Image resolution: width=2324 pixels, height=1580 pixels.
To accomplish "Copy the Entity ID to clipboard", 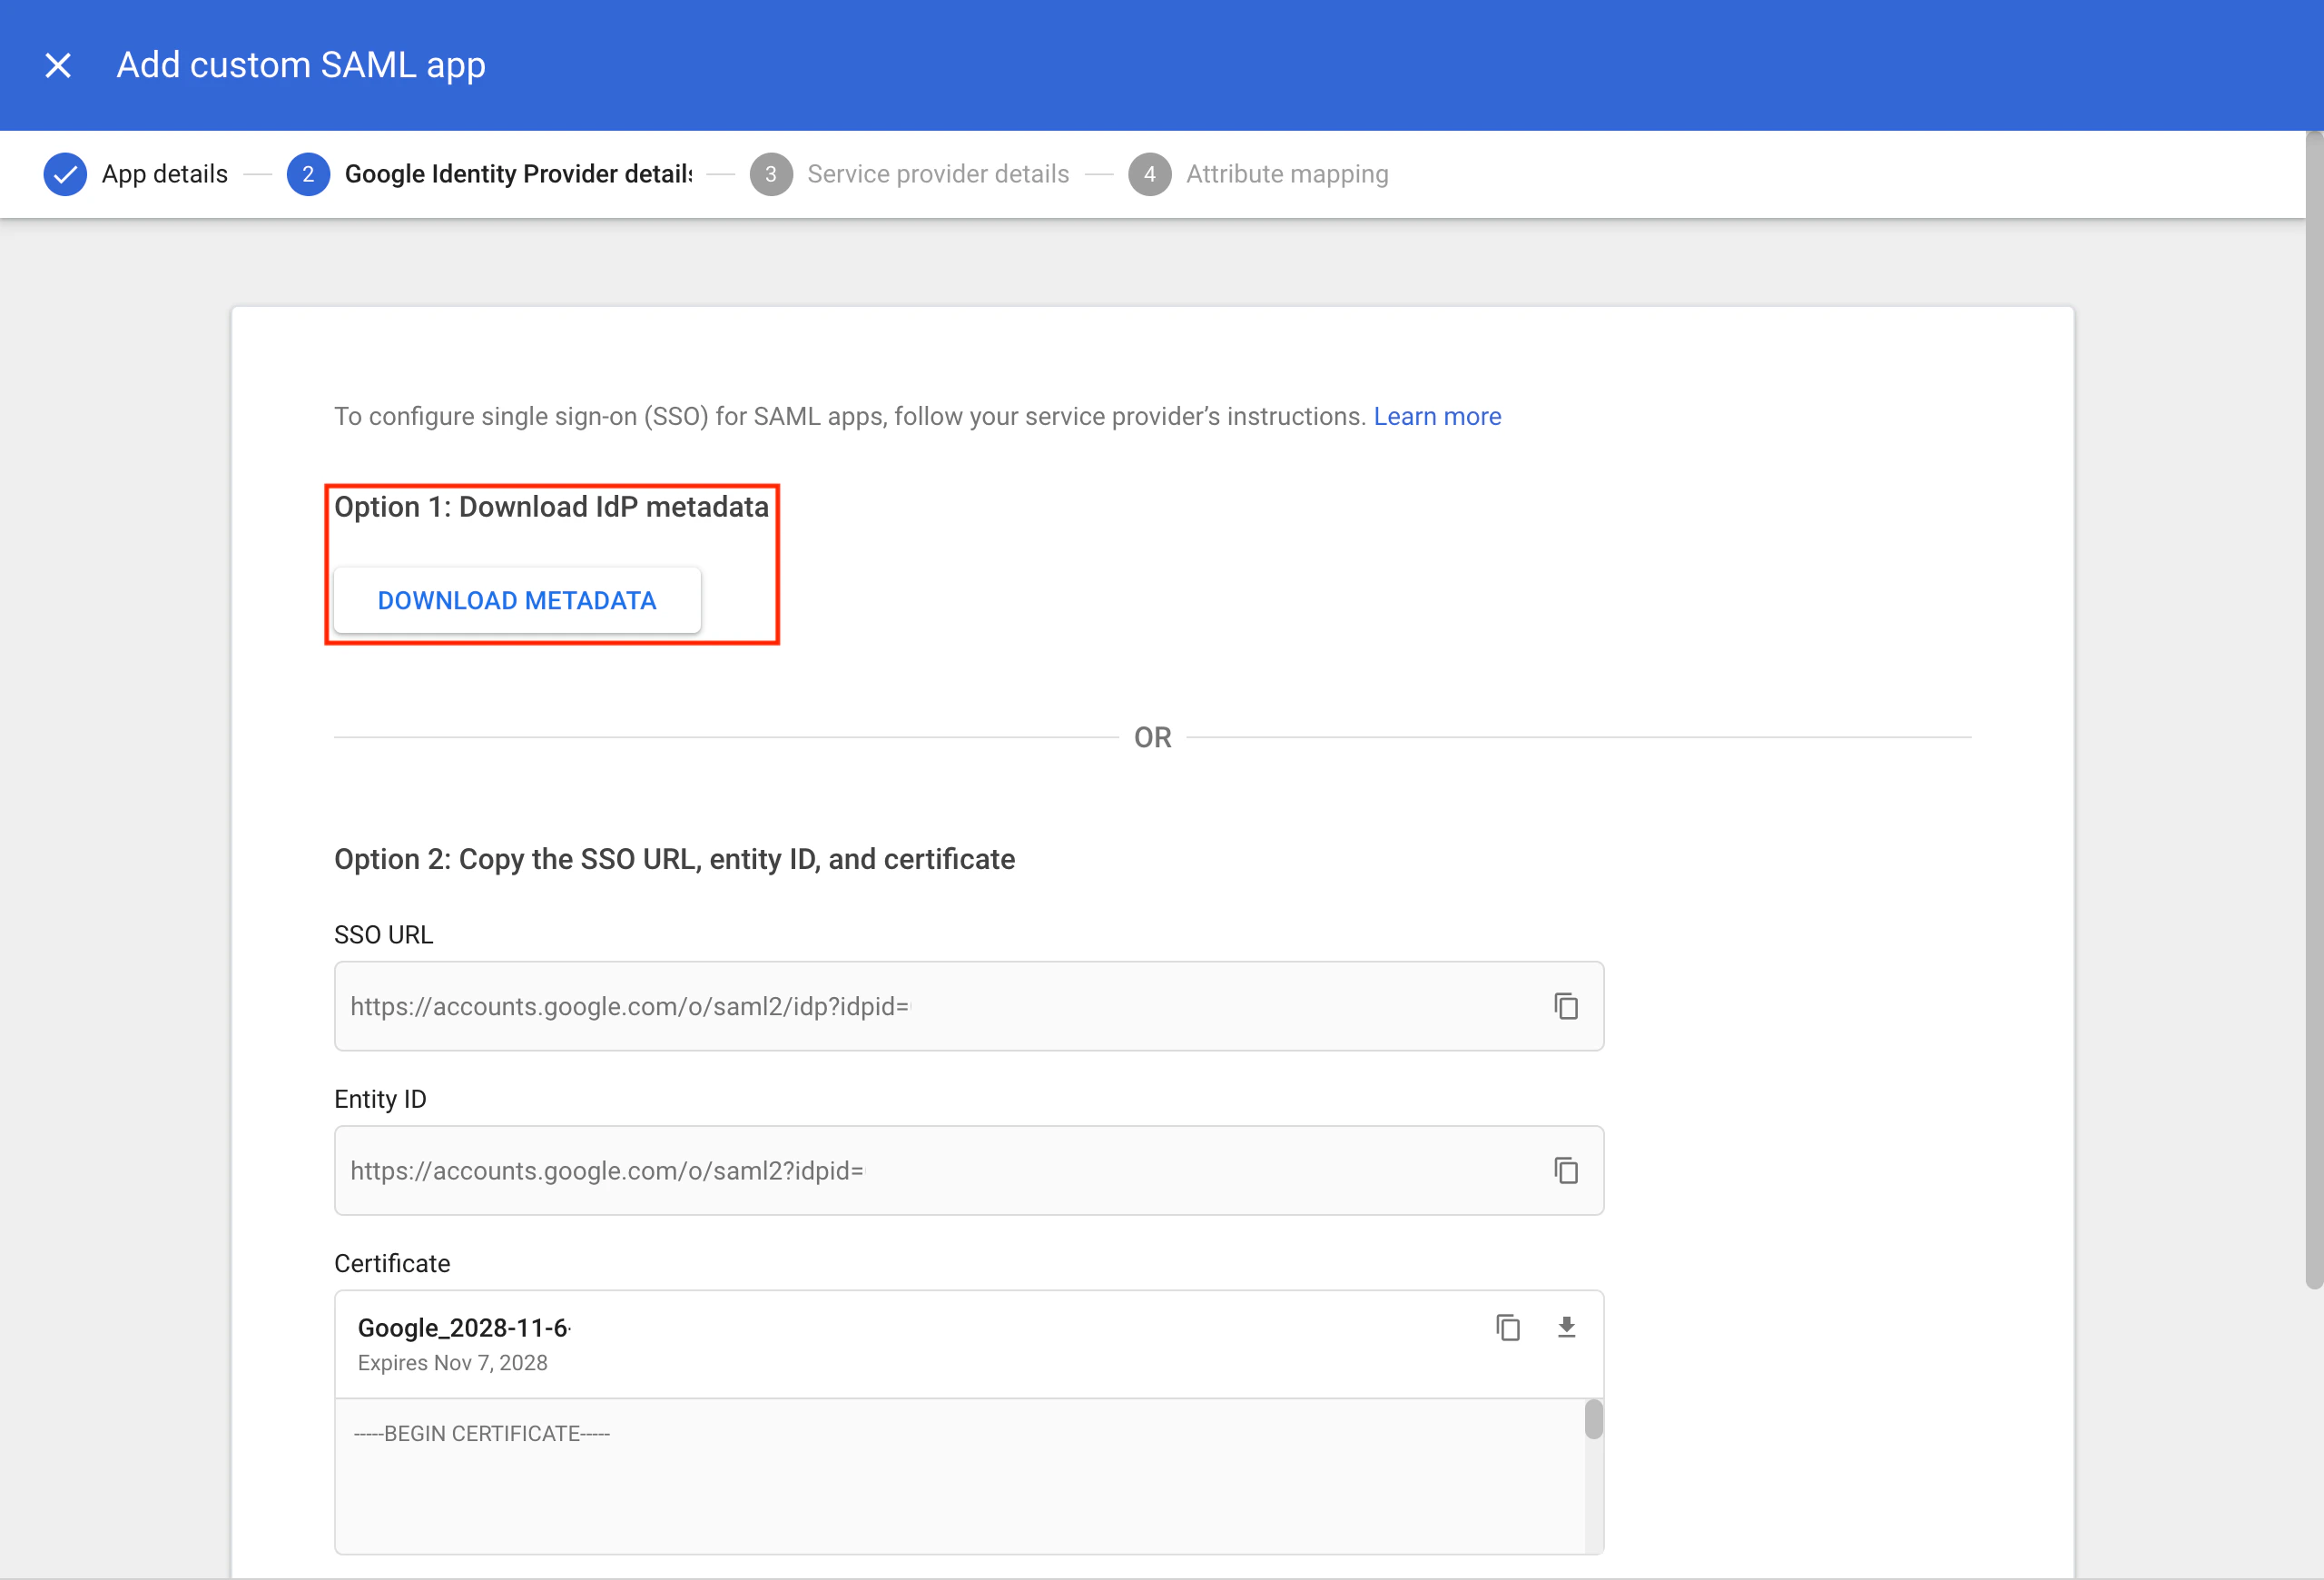I will click(1566, 1170).
